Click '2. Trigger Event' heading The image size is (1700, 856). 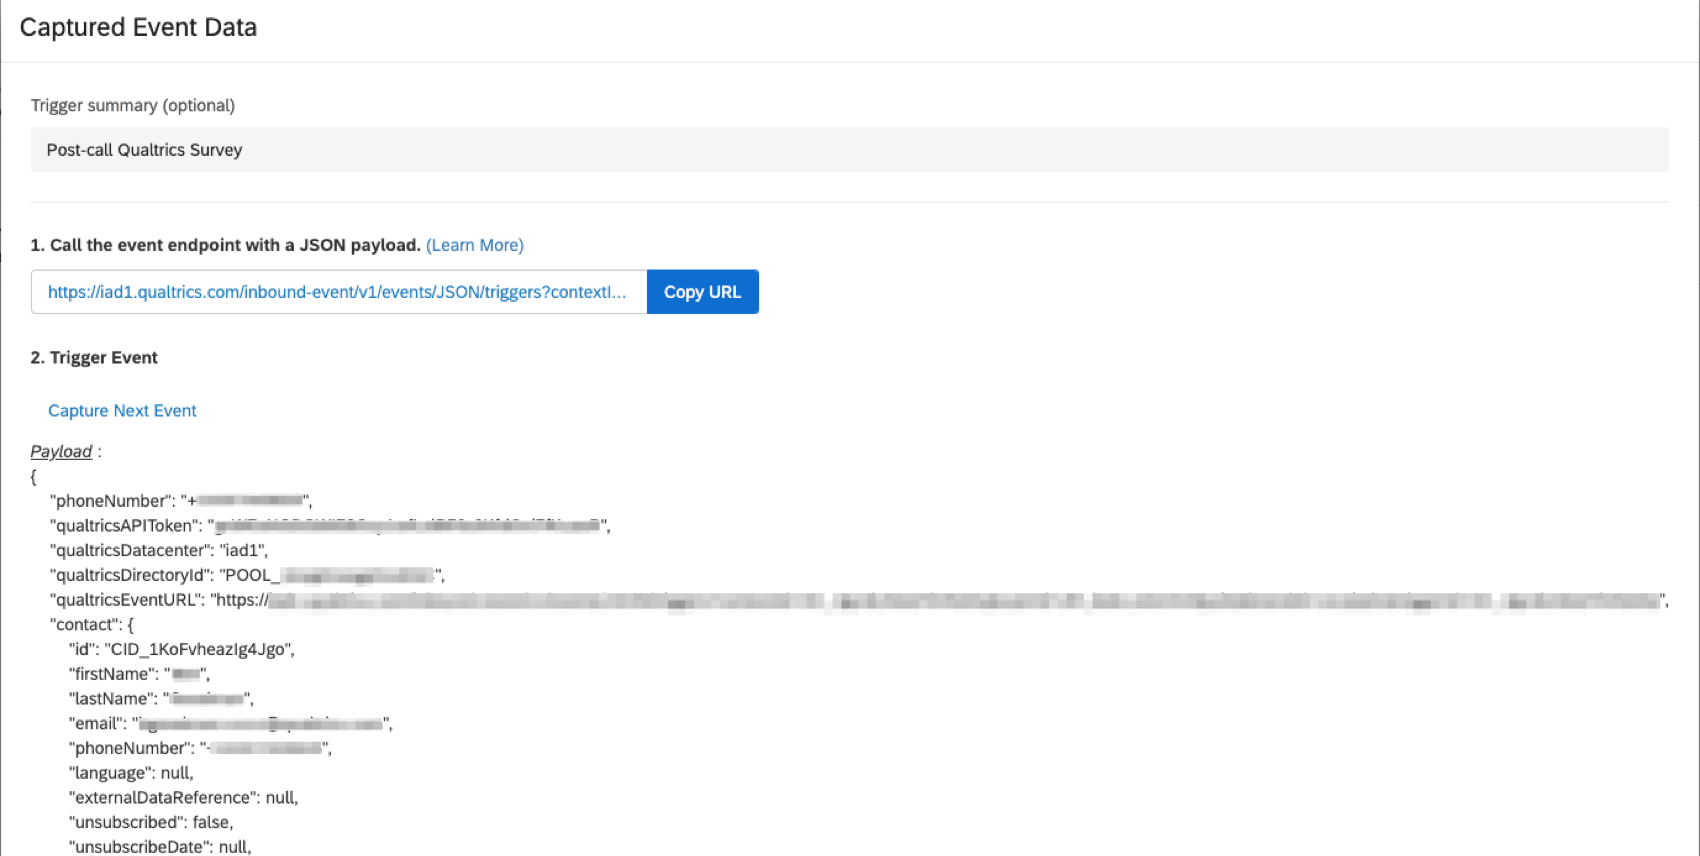point(94,358)
